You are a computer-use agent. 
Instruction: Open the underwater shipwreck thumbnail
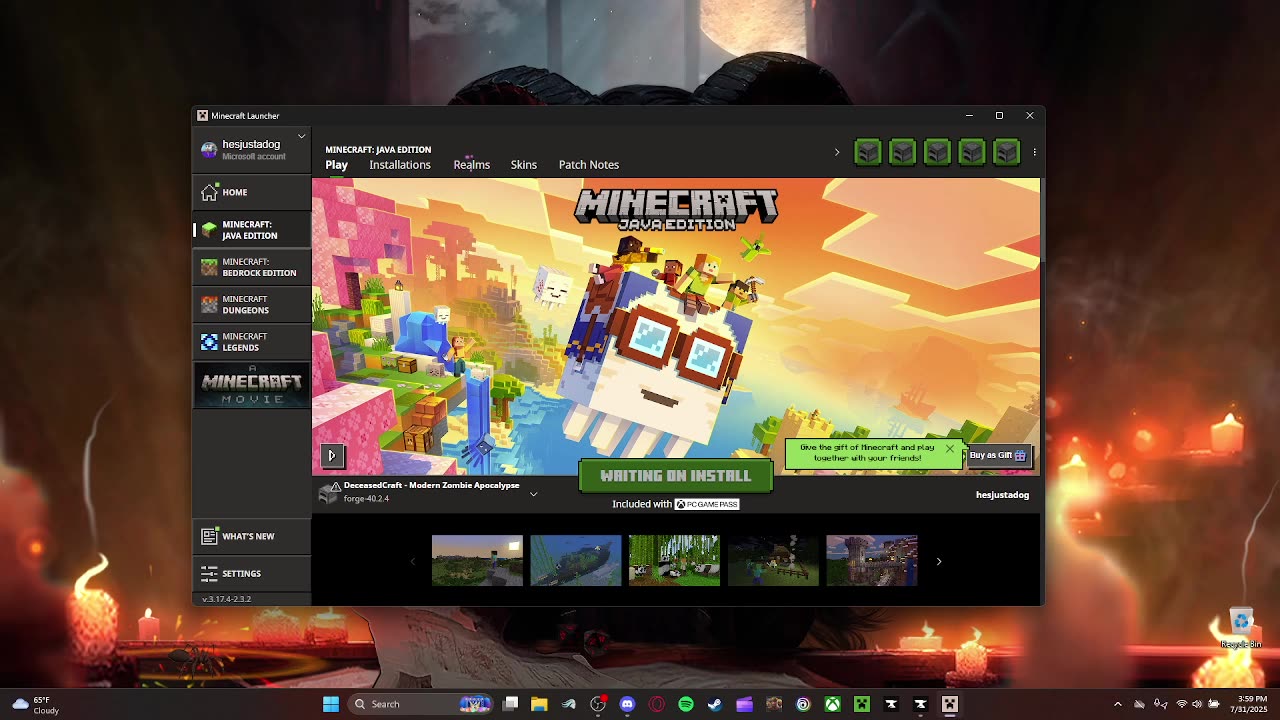576,560
